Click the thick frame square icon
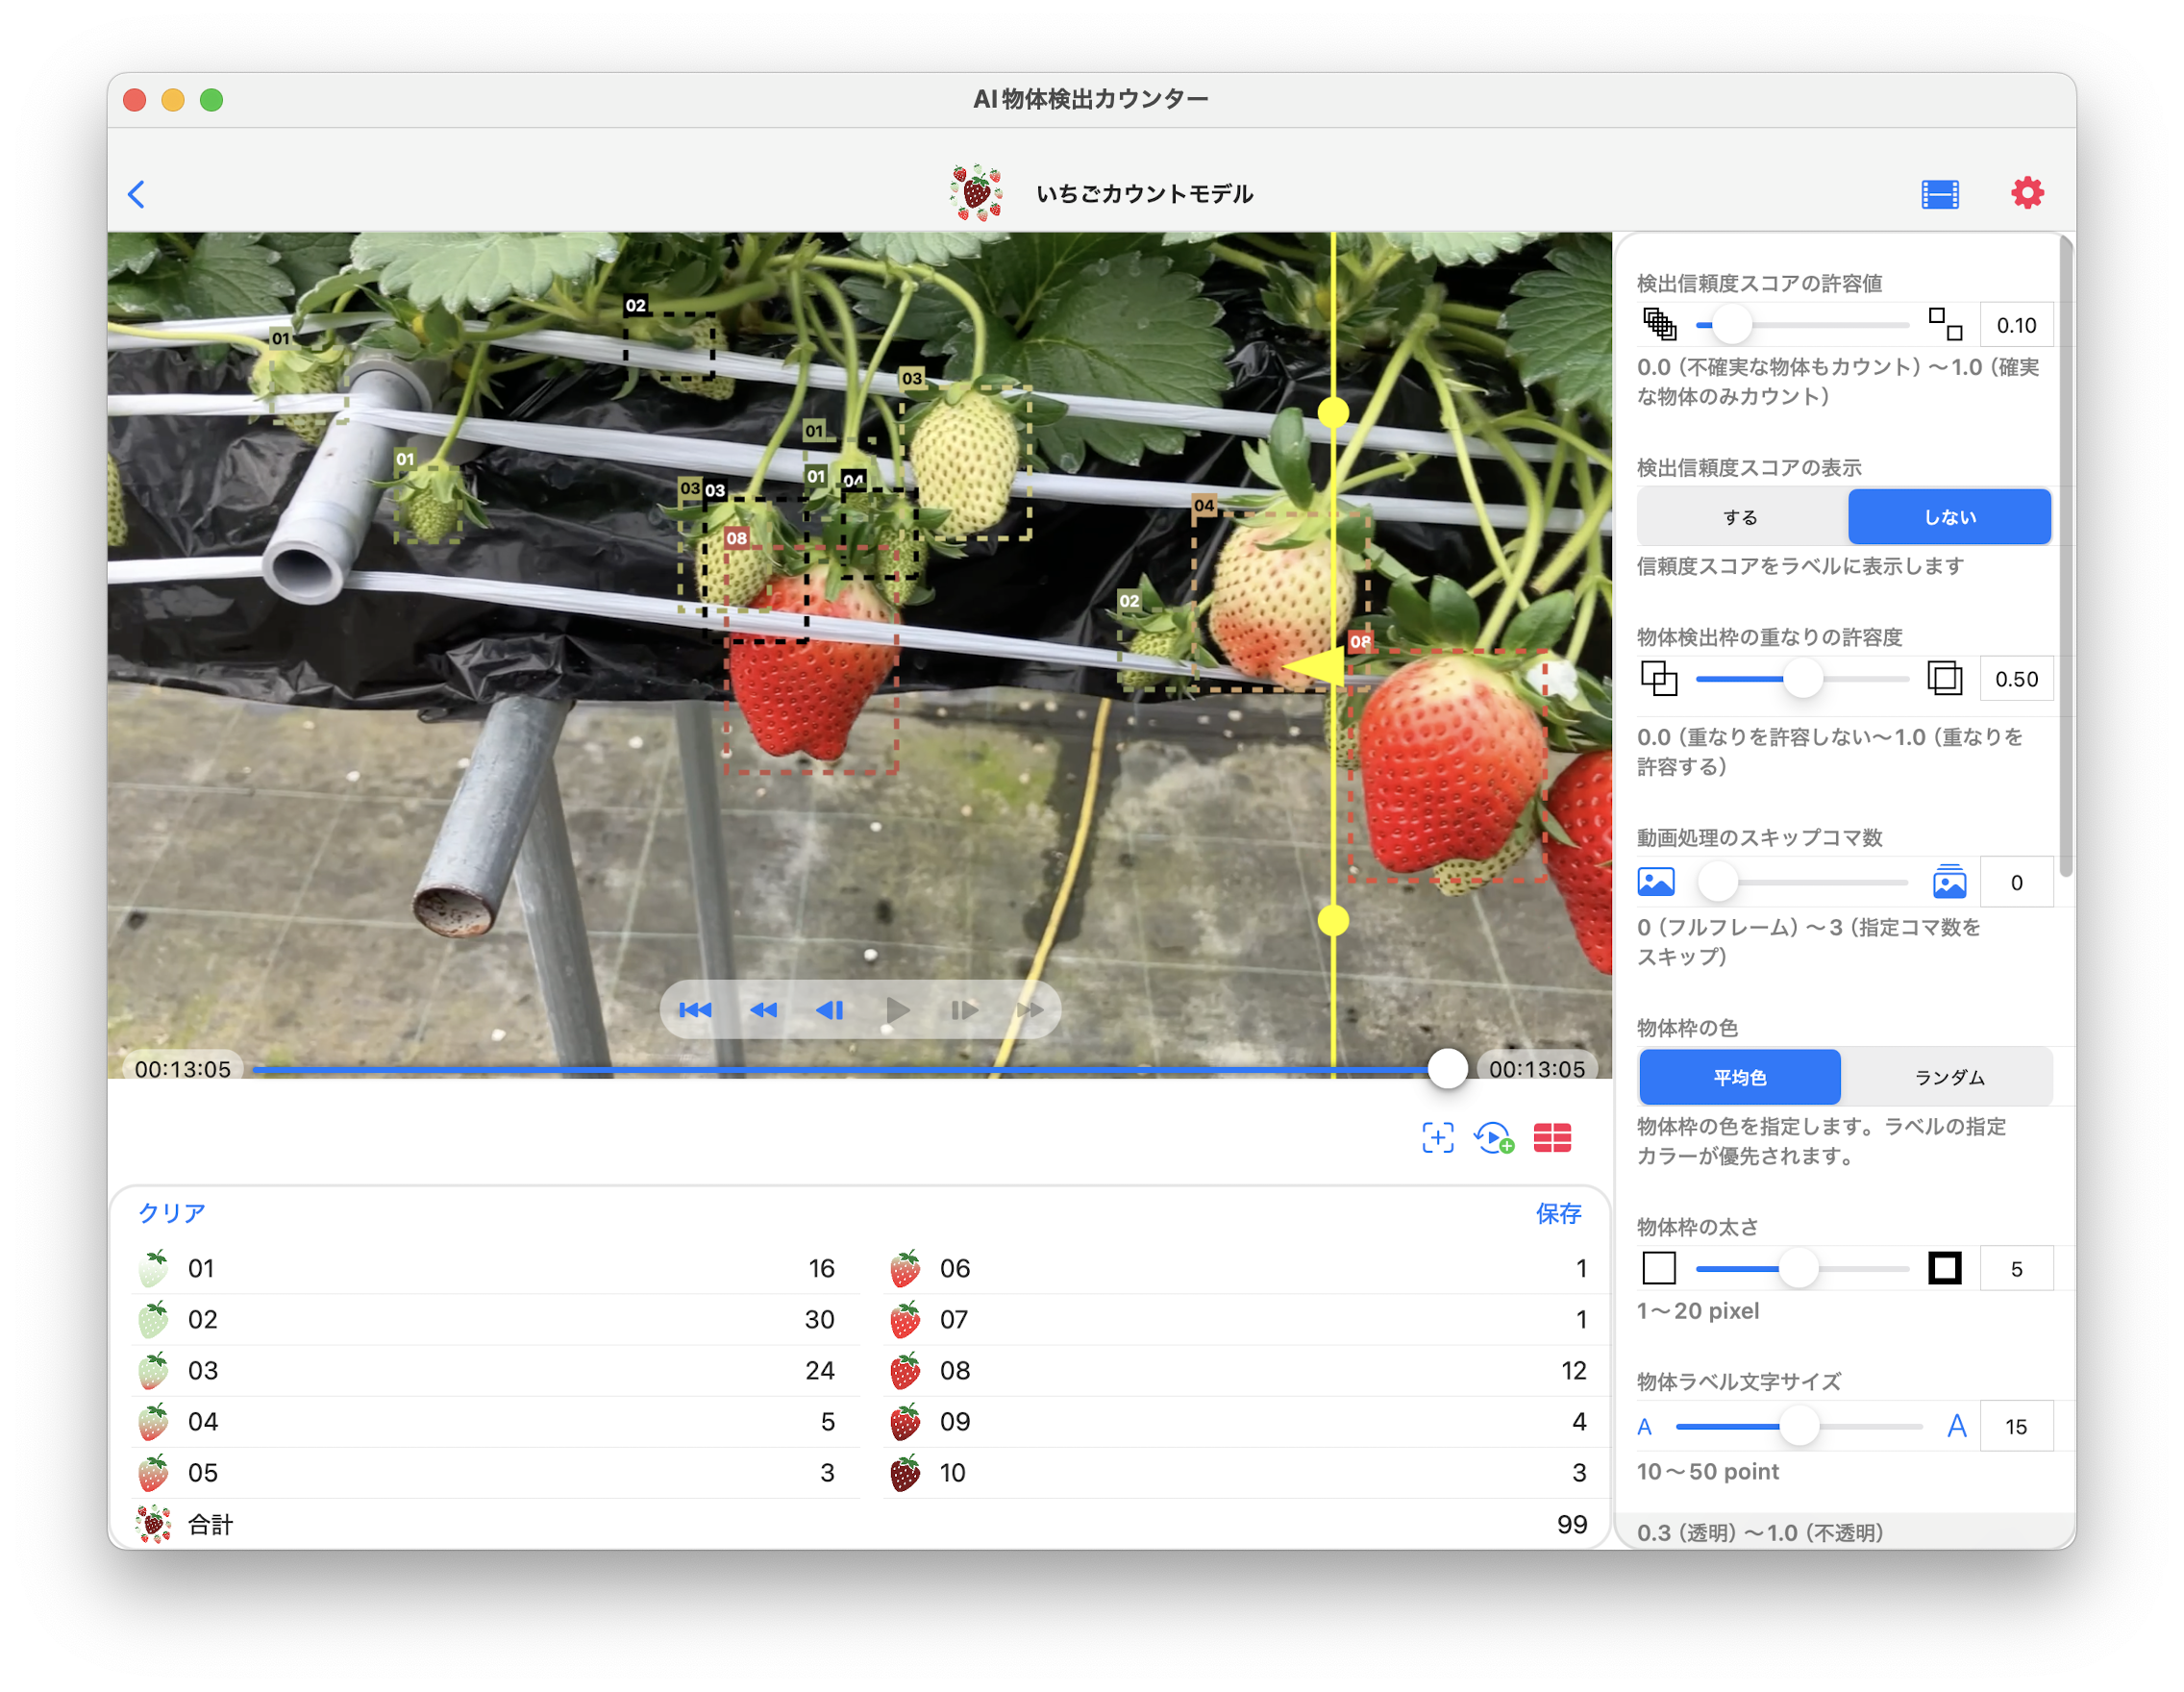This screenshot has width=2184, height=1692. [x=1944, y=1268]
